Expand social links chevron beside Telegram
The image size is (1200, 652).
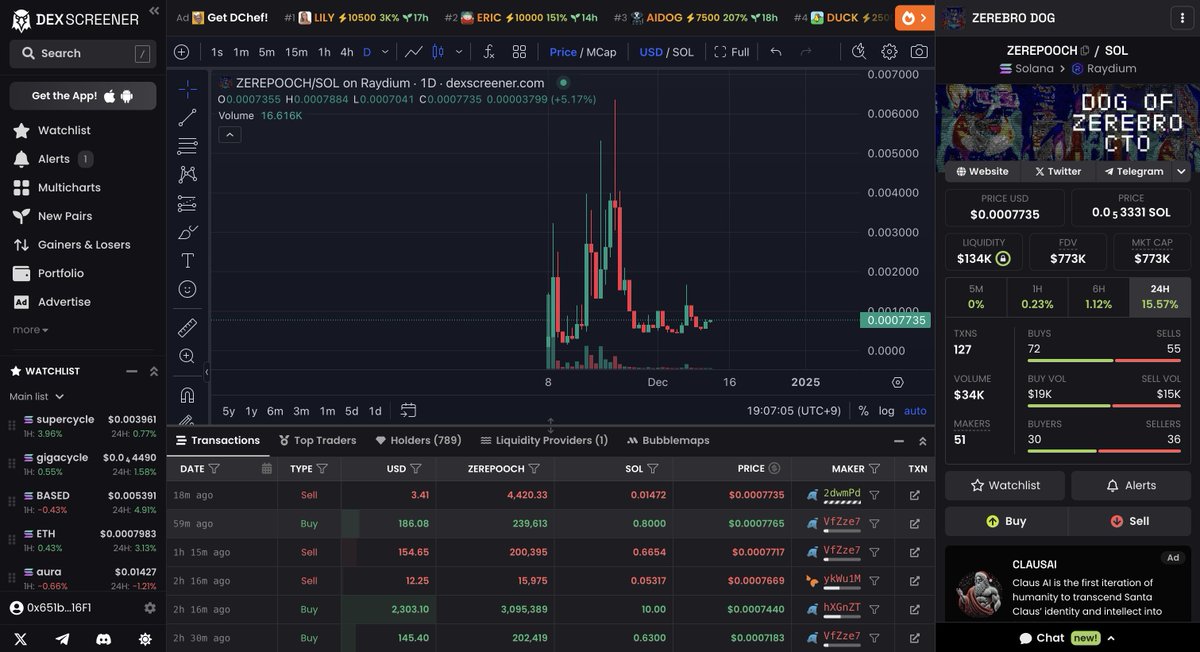1181,171
